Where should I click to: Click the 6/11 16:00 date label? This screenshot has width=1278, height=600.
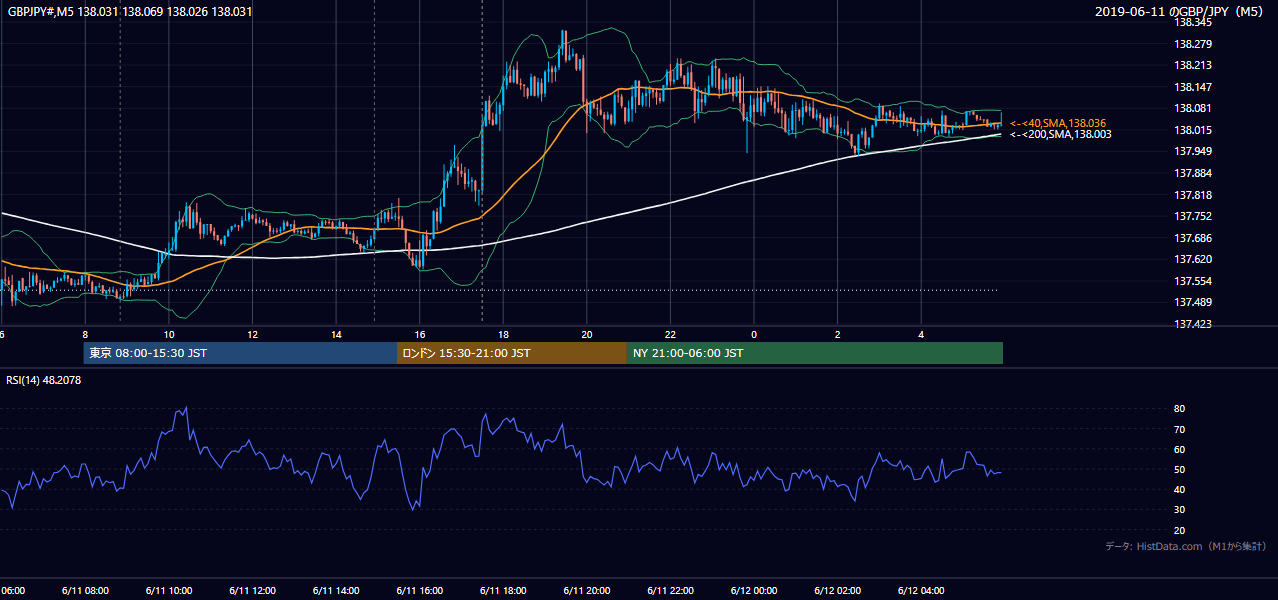click(420, 591)
